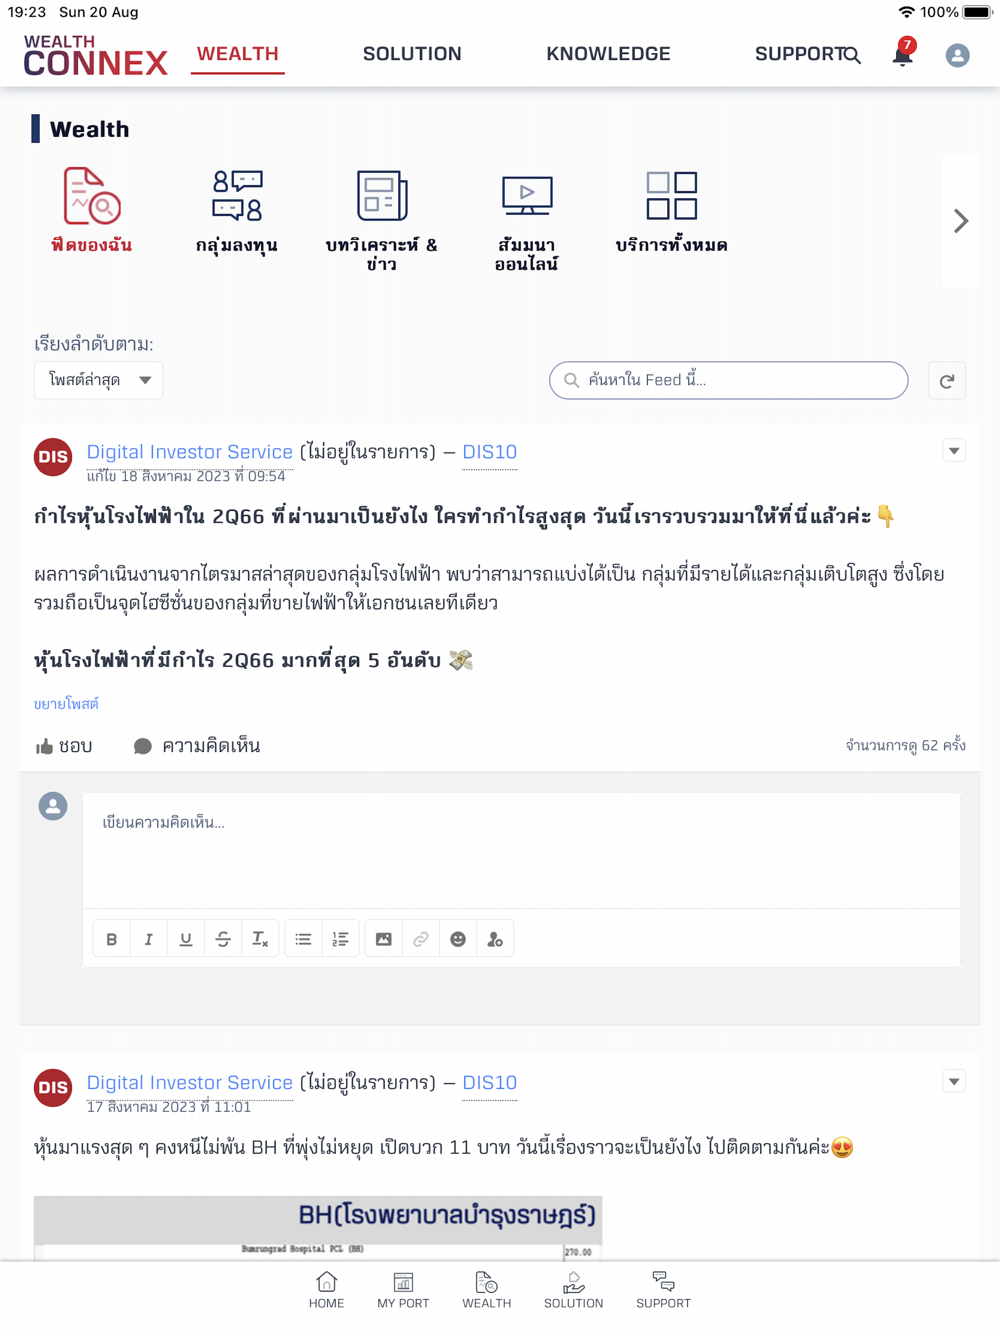
Task: Toggle underline formatting in the comment editor
Action: (x=186, y=939)
